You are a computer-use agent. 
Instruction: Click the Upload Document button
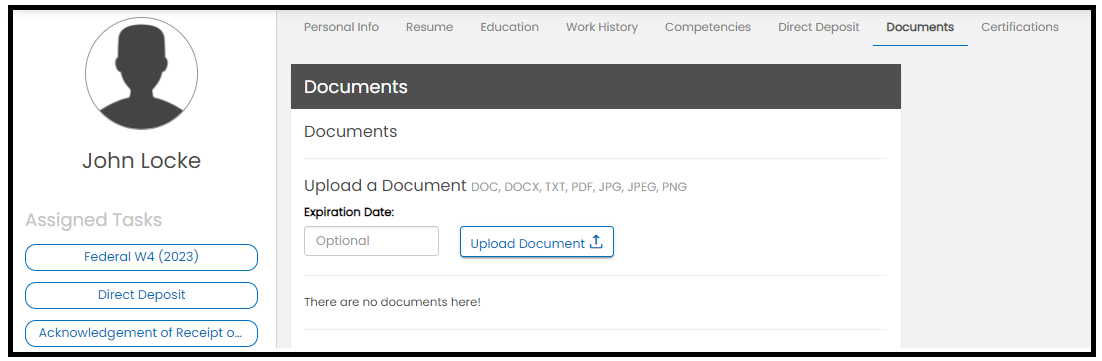tap(537, 242)
